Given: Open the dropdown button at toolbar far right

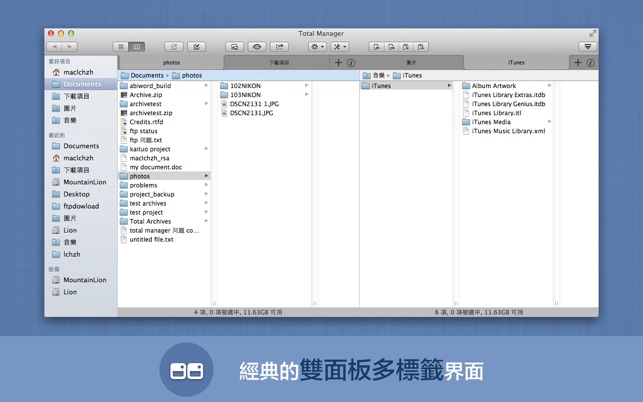Looking at the screenshot, I should [x=588, y=47].
